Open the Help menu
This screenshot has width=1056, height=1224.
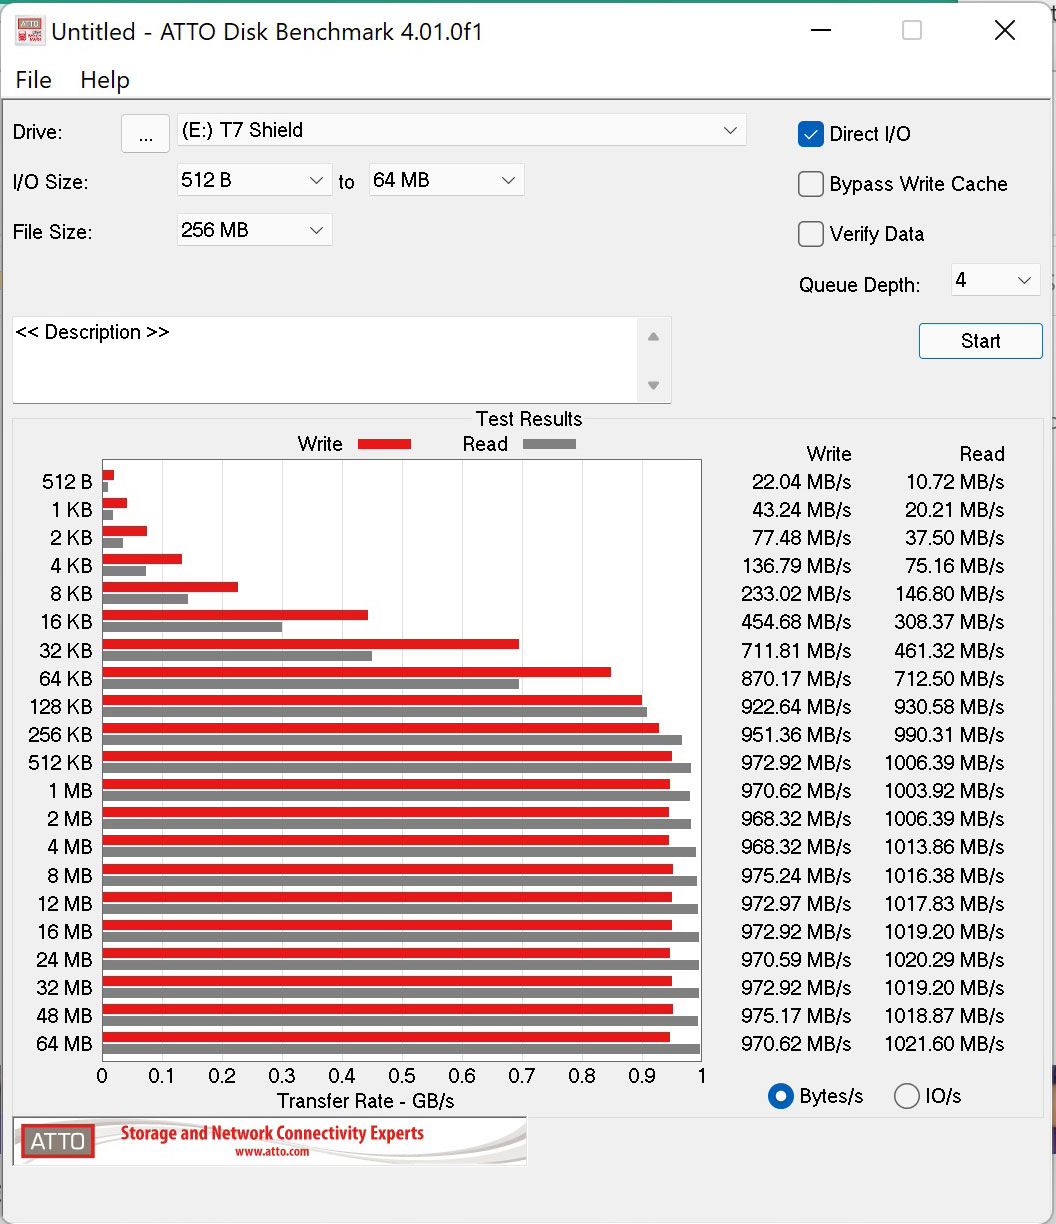point(105,80)
